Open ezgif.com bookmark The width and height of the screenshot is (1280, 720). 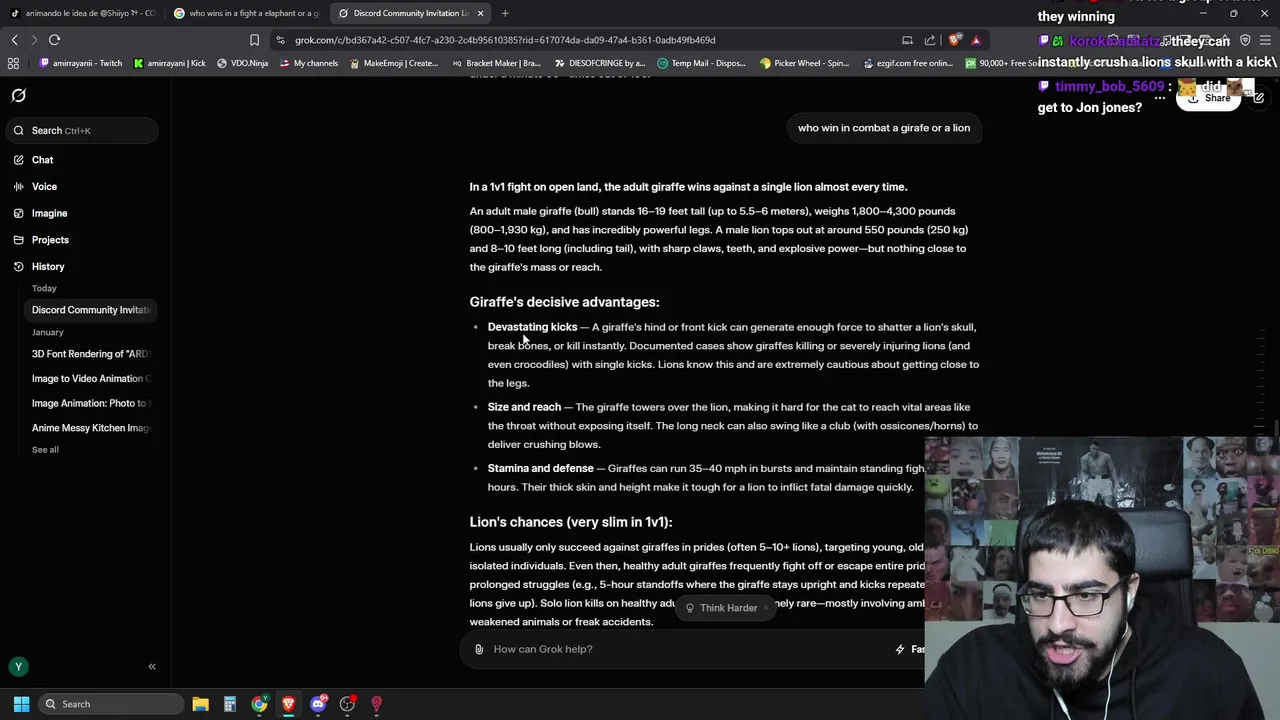pos(907,63)
